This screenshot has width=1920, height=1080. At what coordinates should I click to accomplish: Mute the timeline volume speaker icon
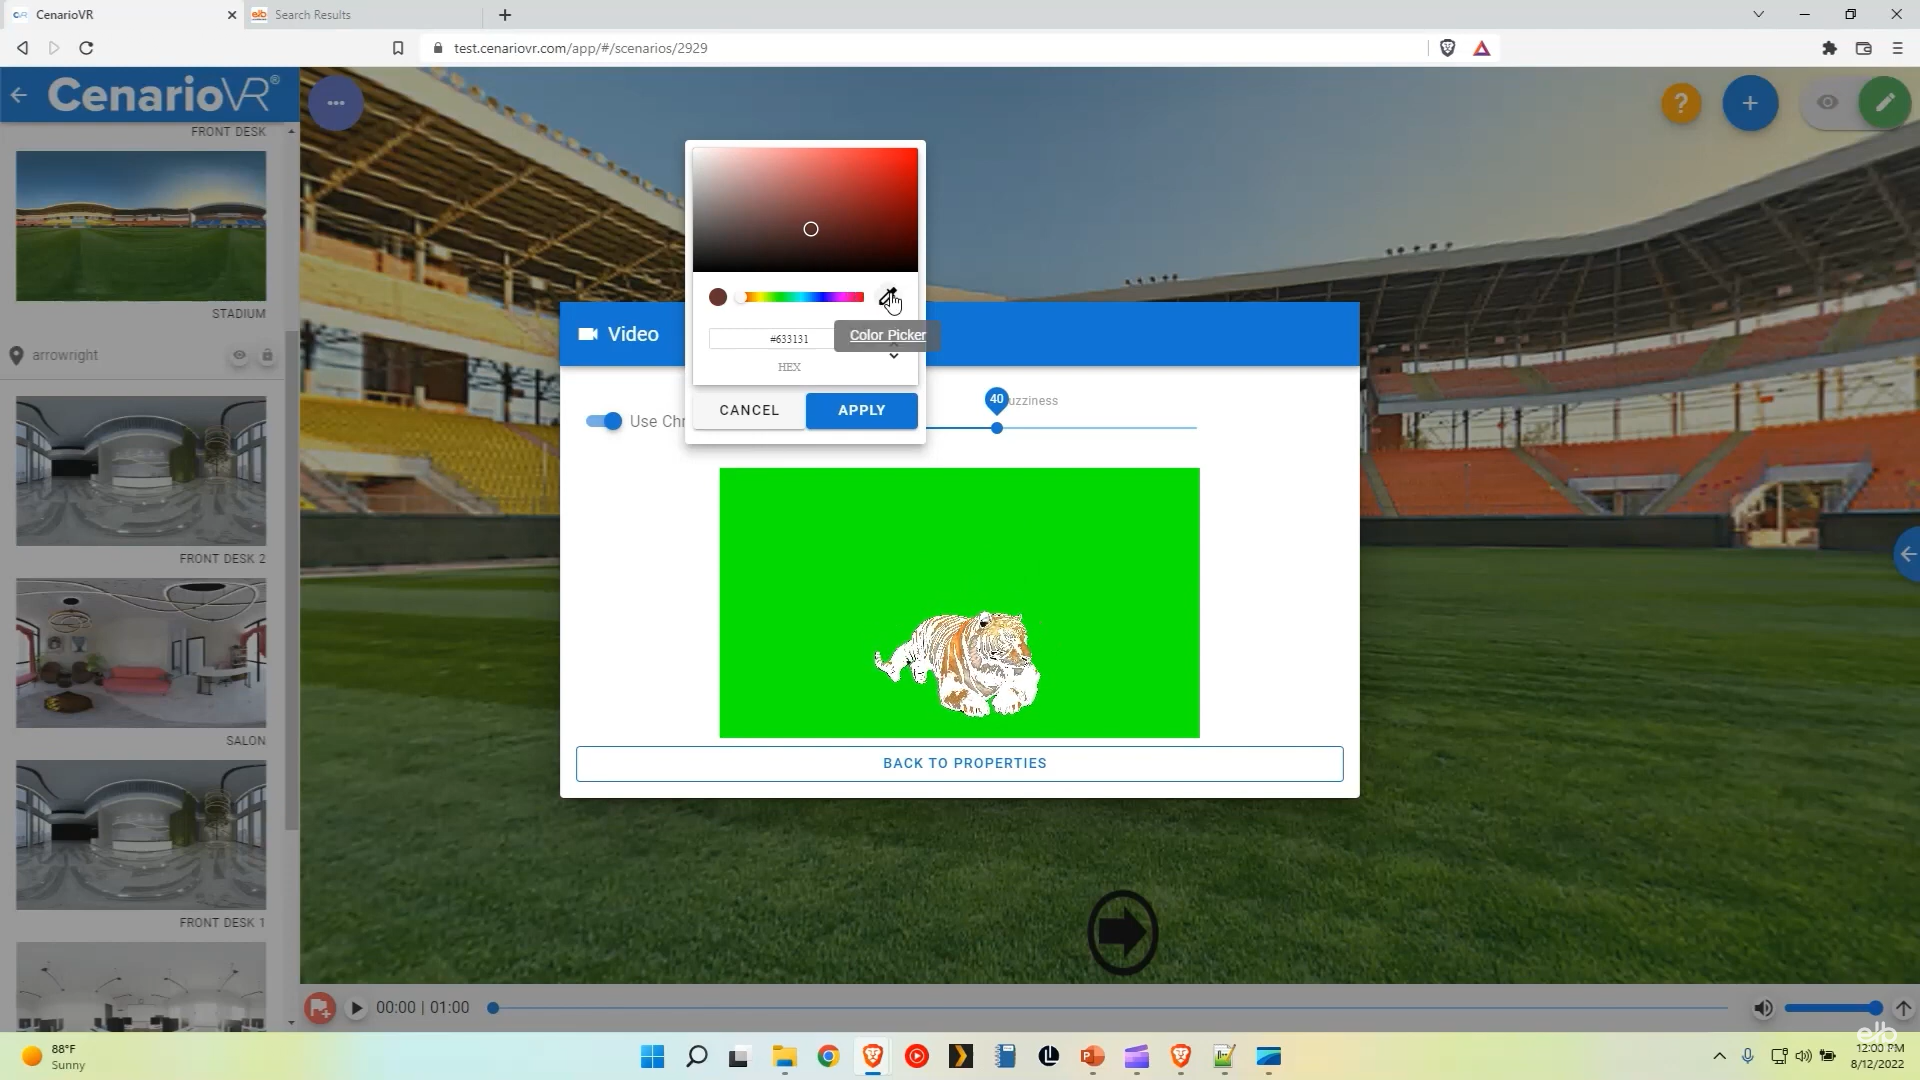[1763, 1008]
